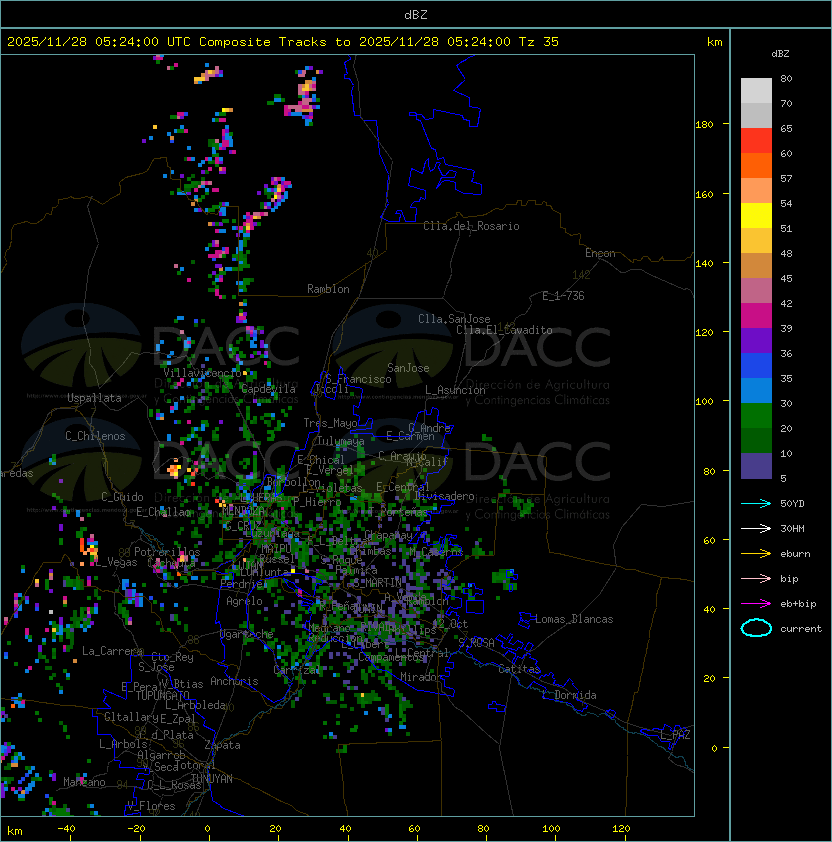This screenshot has height=842, width=832.
Task: Click the bottom slate-purple swatch above 5
Action: pos(756,466)
